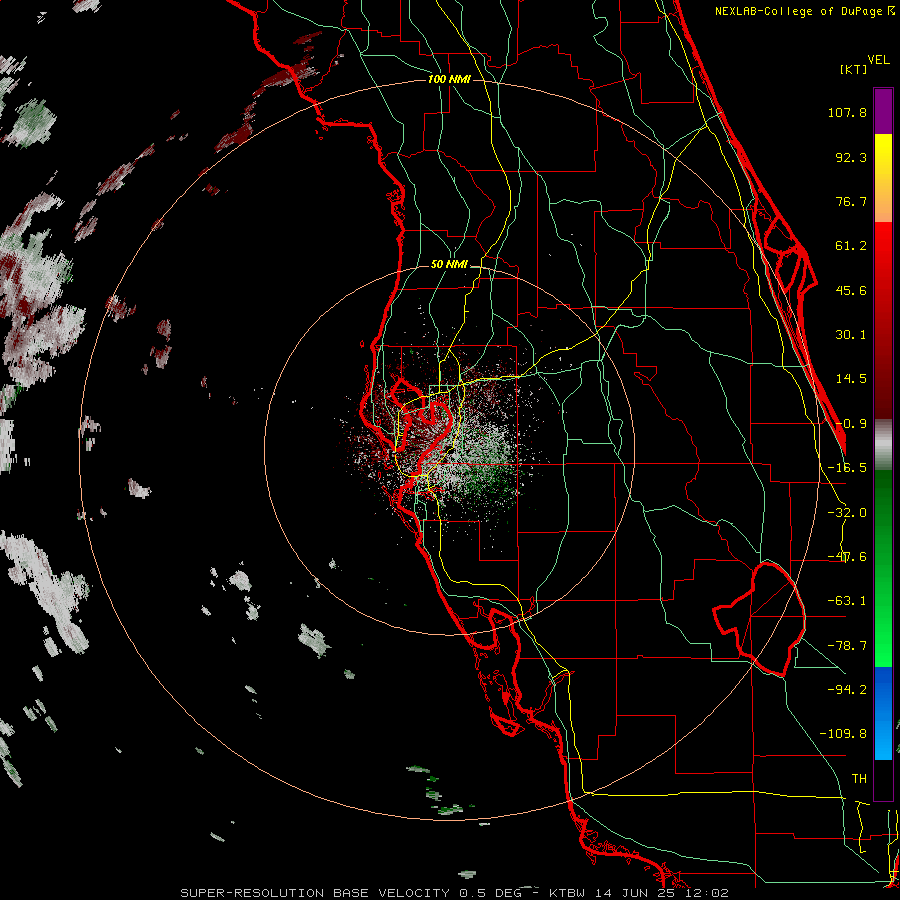Pick the 61.2 velocity value
Screen dimensions: 900x900
pyautogui.click(x=851, y=246)
